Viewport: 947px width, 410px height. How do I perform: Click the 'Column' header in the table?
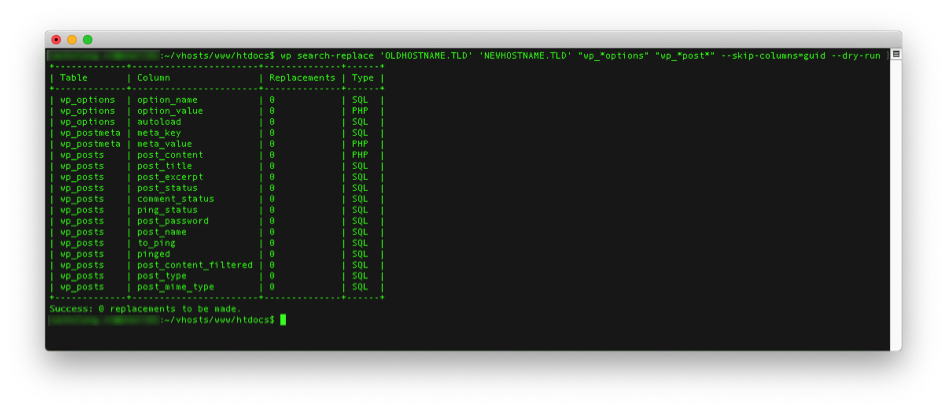(x=153, y=78)
